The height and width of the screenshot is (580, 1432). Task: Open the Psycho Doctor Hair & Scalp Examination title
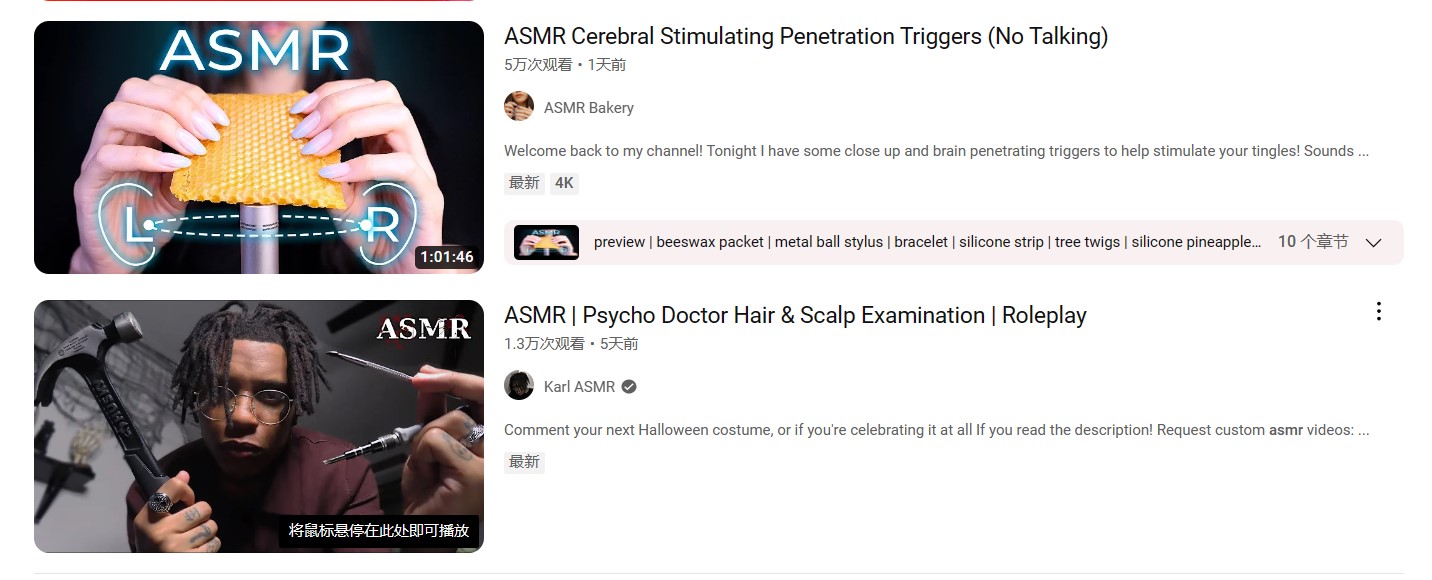point(795,316)
